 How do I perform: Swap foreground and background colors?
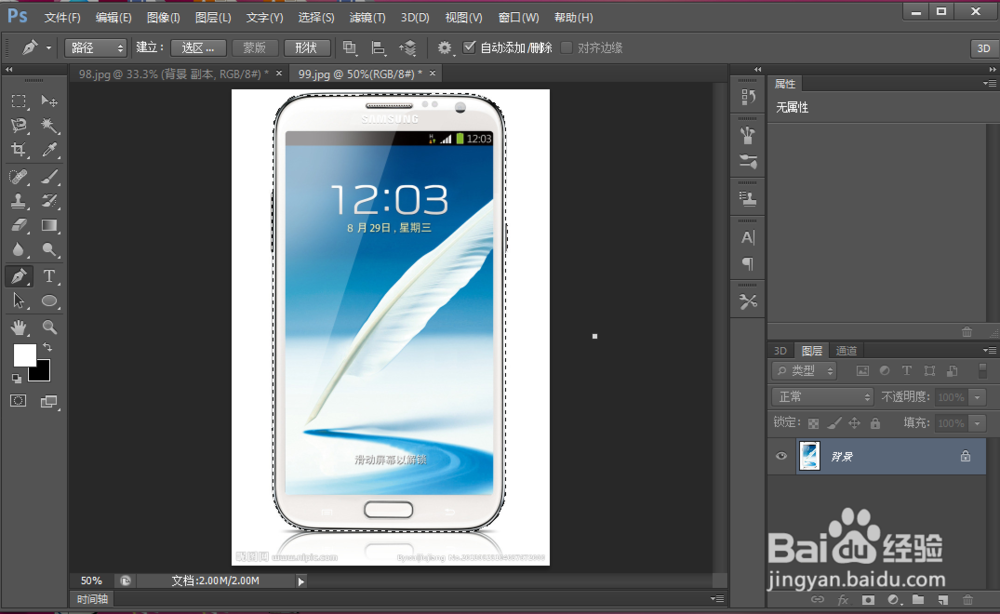click(x=47, y=347)
